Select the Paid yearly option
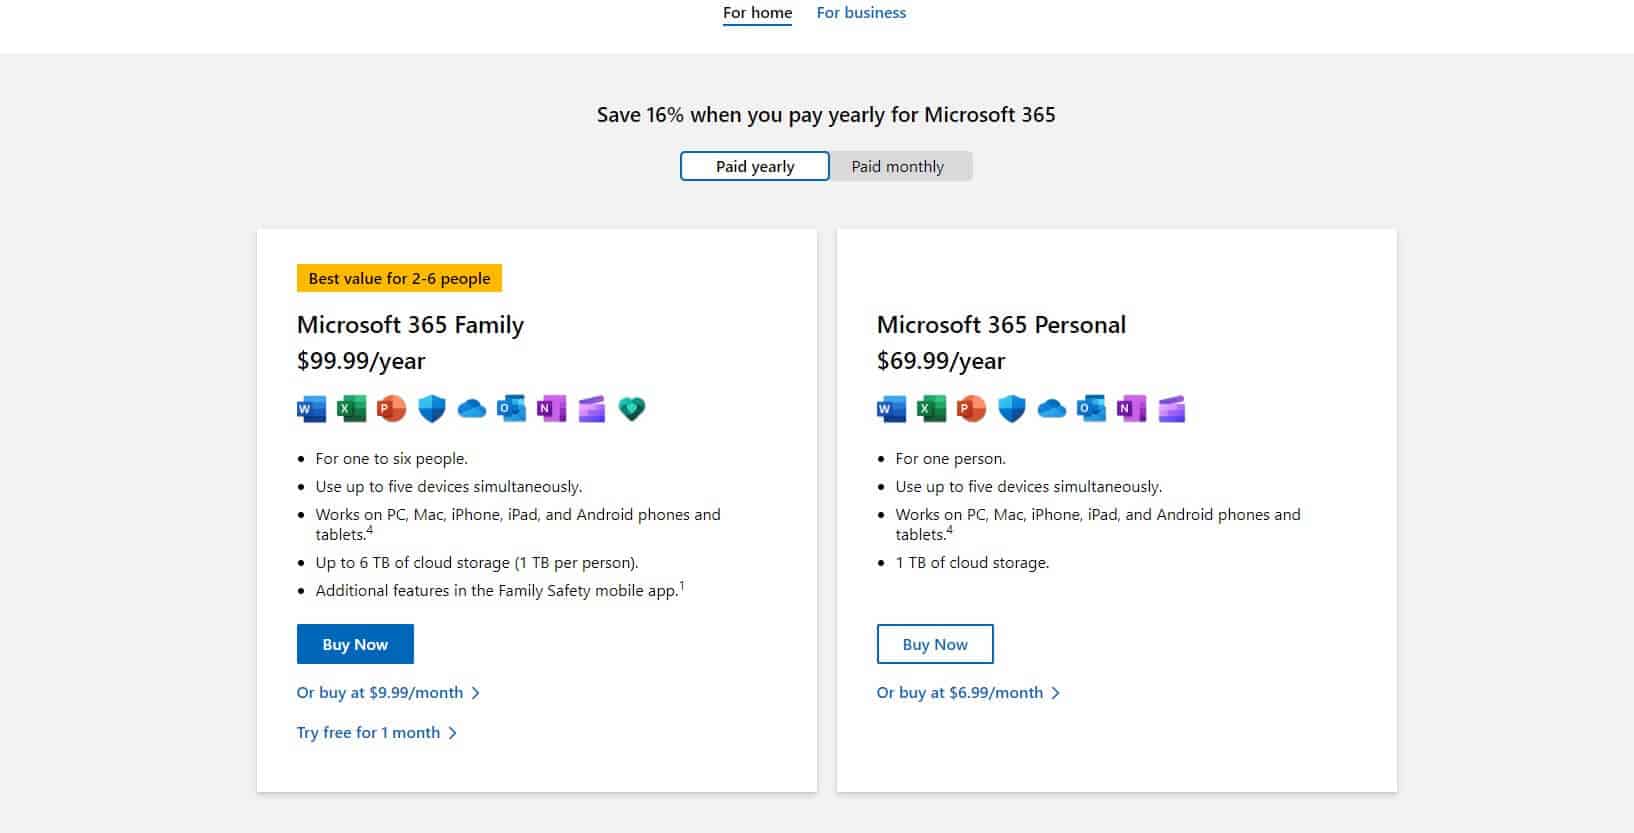This screenshot has height=833, width=1634. [x=754, y=165]
